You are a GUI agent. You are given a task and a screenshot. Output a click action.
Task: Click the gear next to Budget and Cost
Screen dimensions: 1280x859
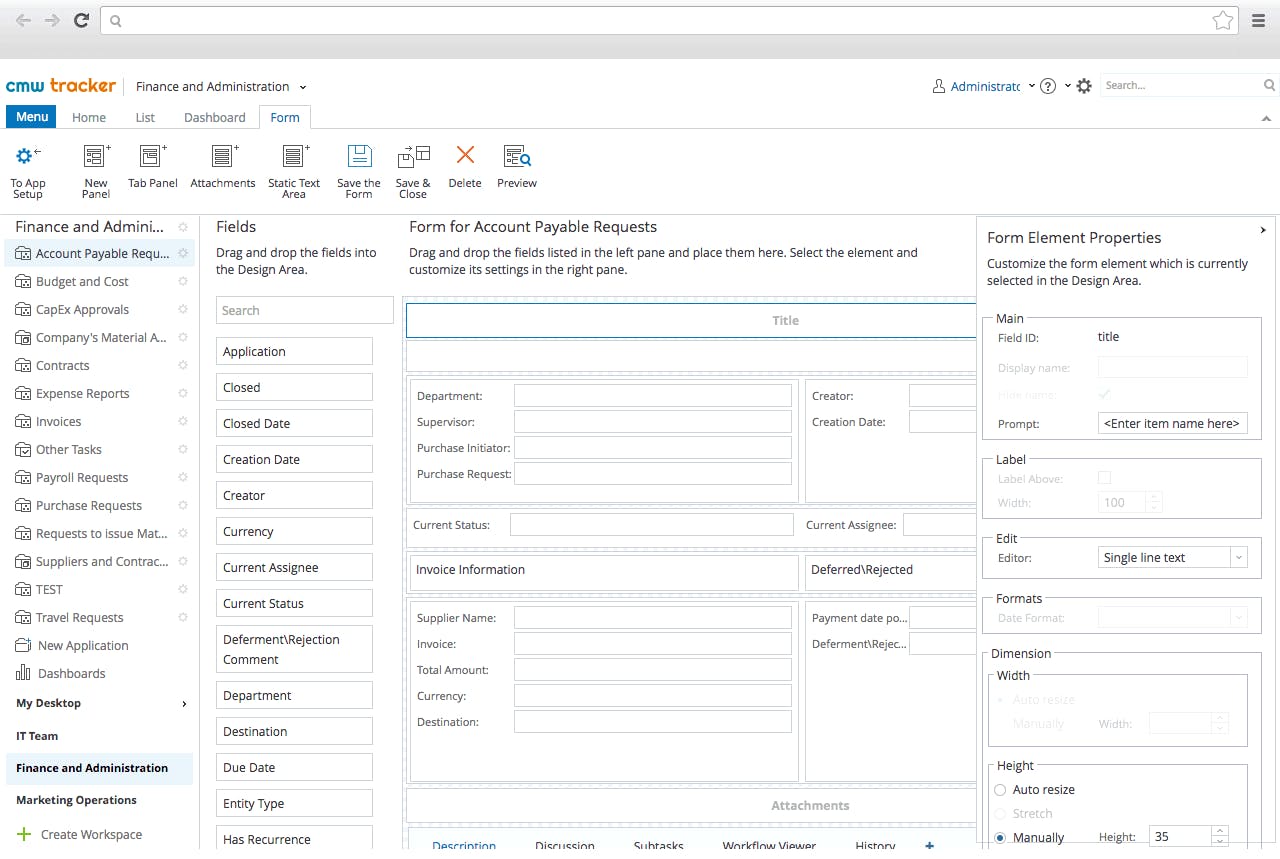pos(183,282)
